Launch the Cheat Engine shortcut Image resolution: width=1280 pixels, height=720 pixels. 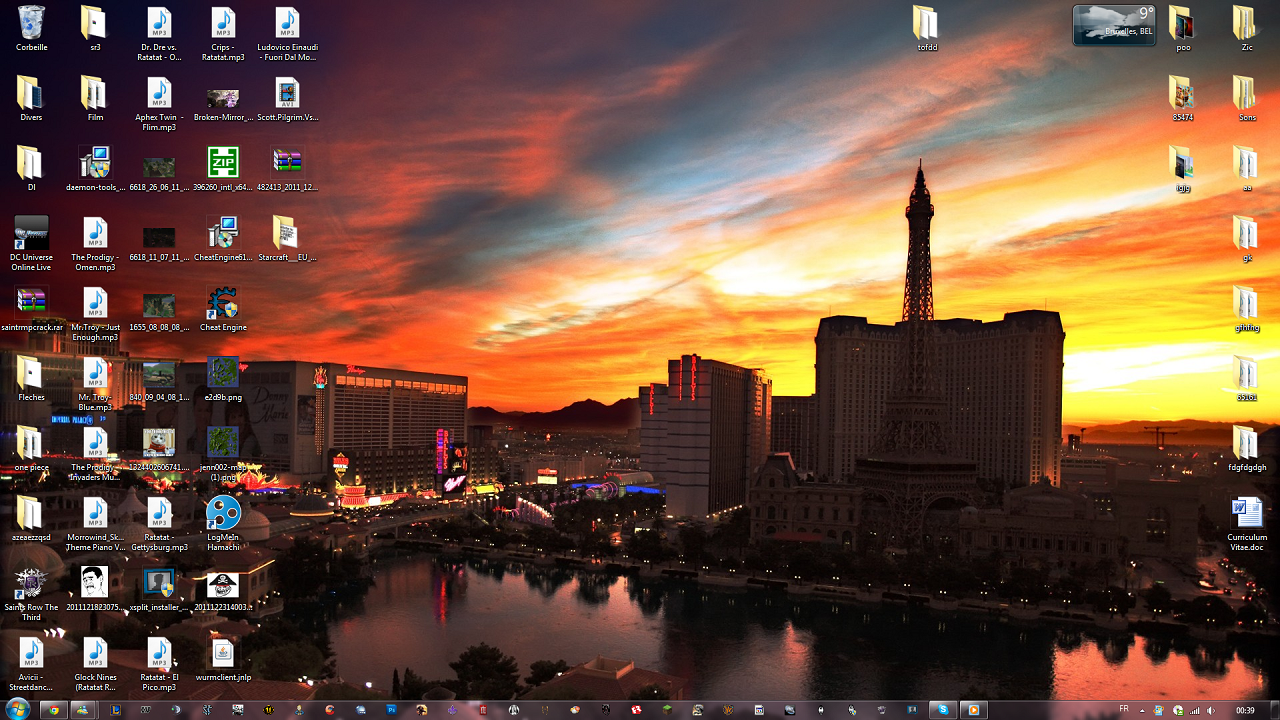[x=223, y=308]
